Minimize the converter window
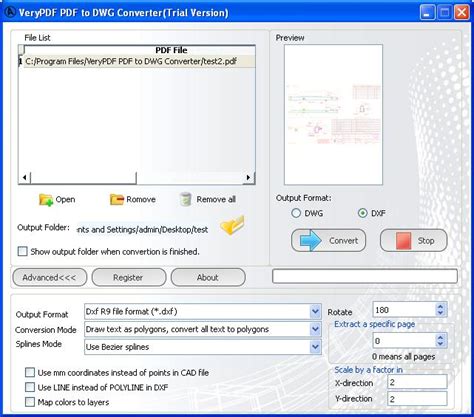The width and height of the screenshot is (474, 417). pyautogui.click(x=427, y=13)
